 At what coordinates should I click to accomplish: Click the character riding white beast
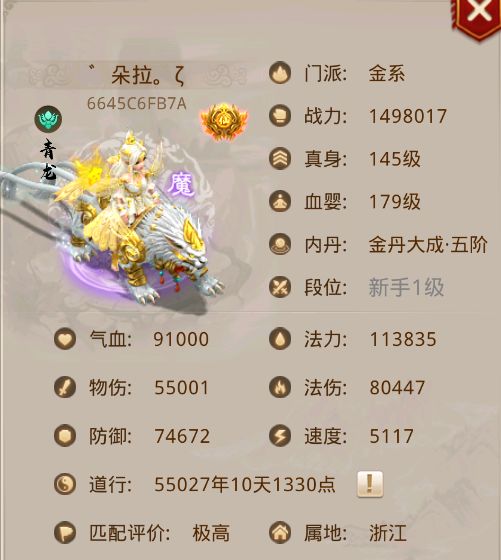pyautogui.click(x=139, y=221)
